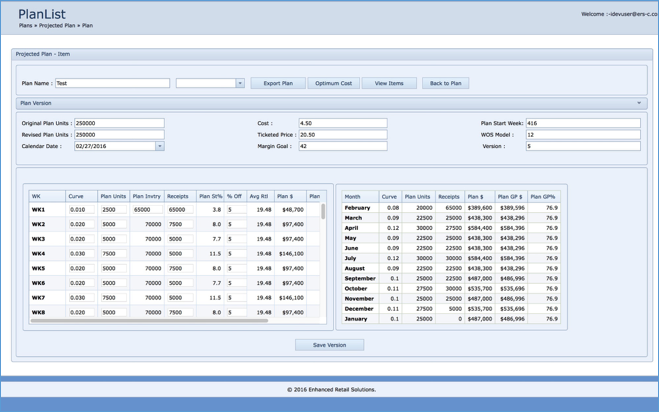
Task: Save the current plan version
Action: (329, 345)
